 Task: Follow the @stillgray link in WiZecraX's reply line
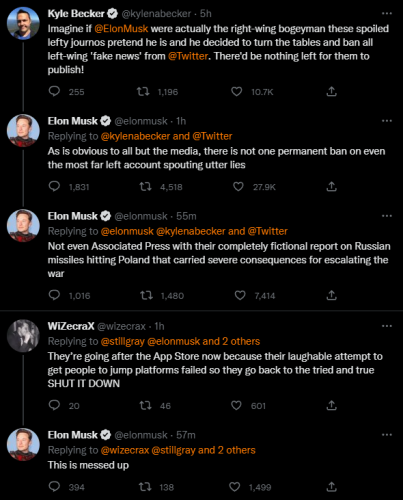(123, 341)
